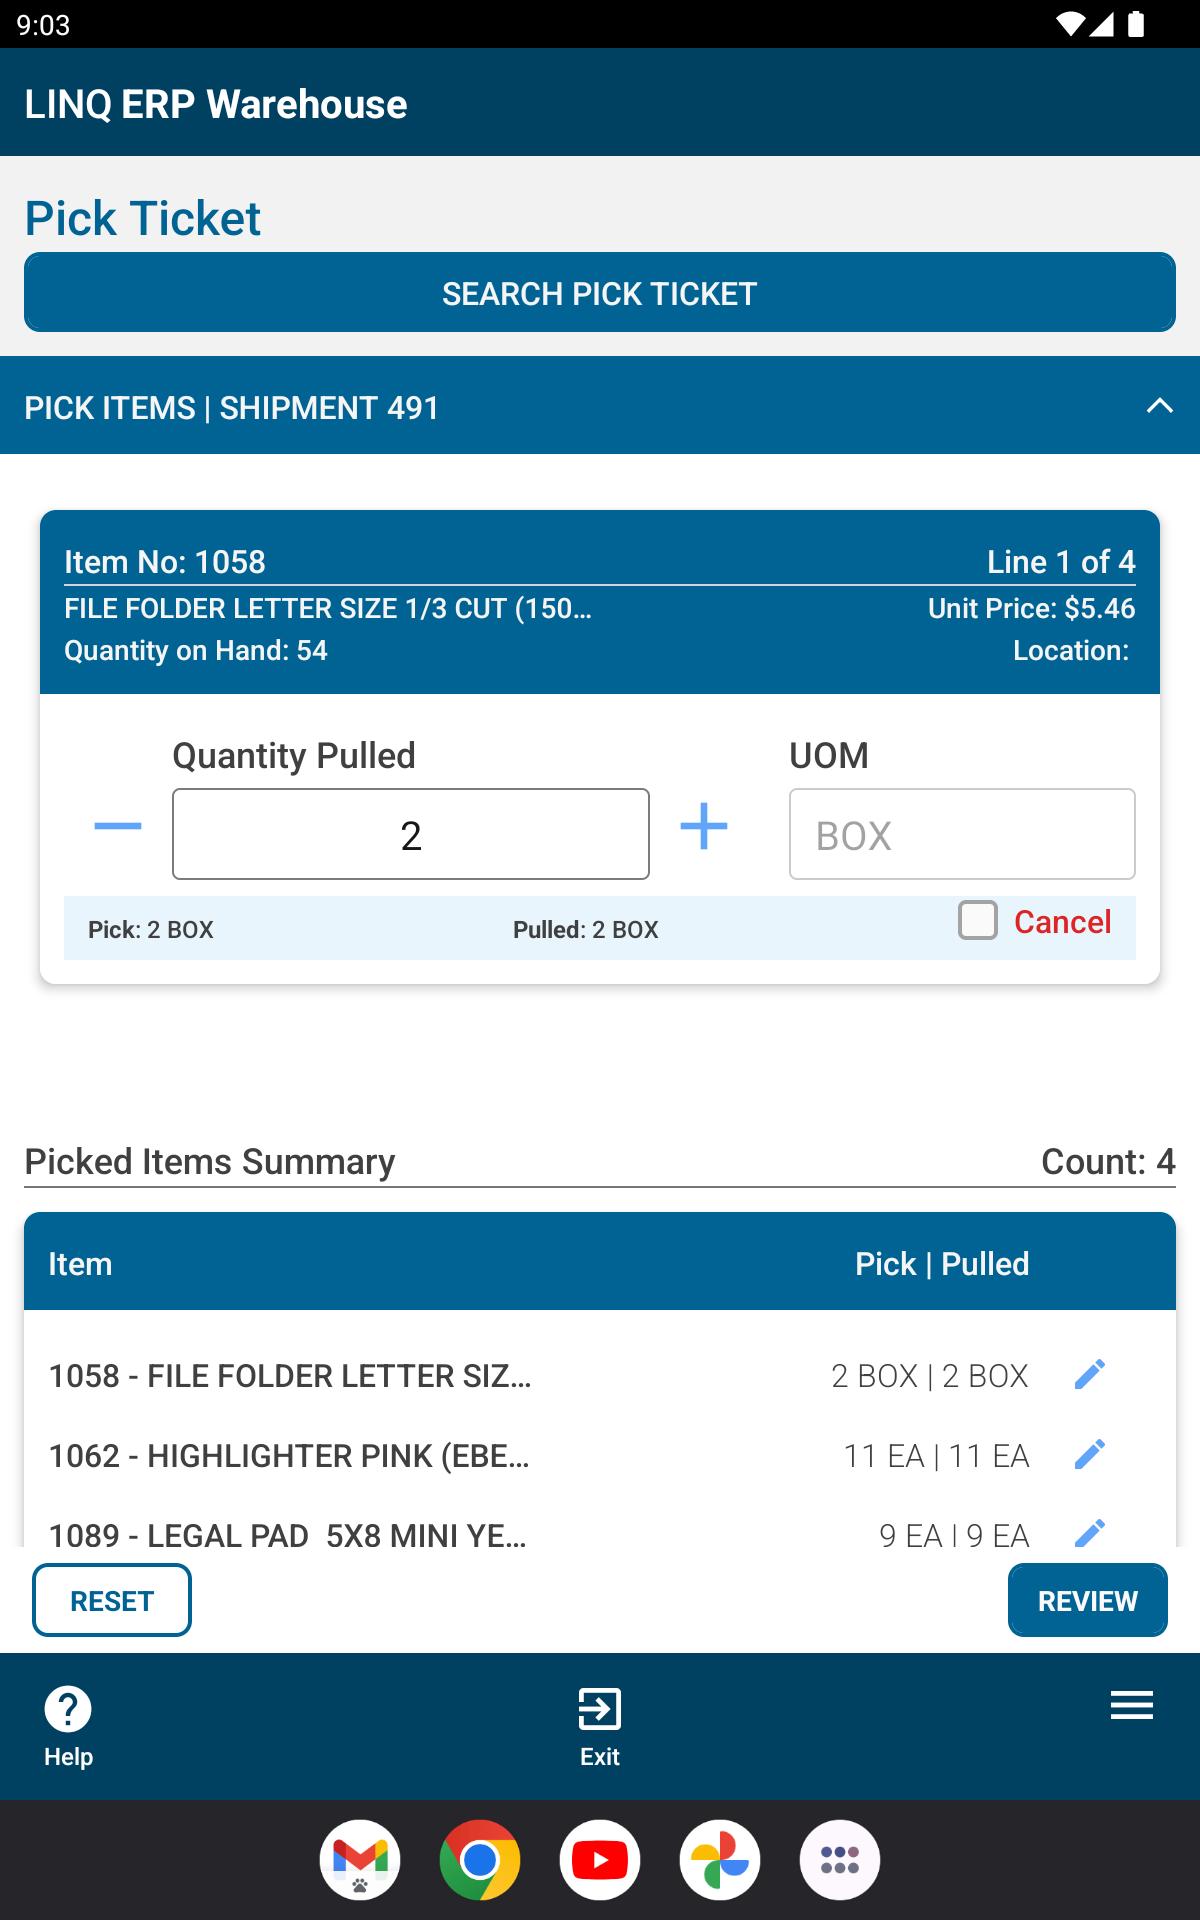The width and height of the screenshot is (1200, 1920).
Task: Edit the highlighter pink row pencil icon
Action: pyautogui.click(x=1089, y=1455)
